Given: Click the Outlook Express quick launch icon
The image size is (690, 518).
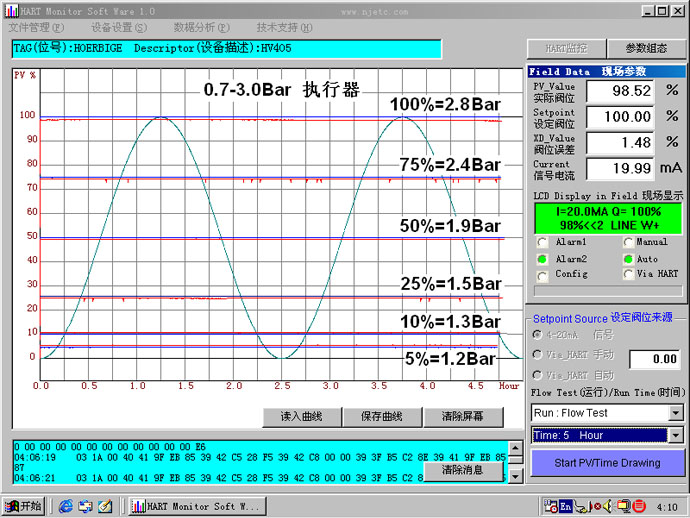Looking at the screenshot, I should [85, 506].
